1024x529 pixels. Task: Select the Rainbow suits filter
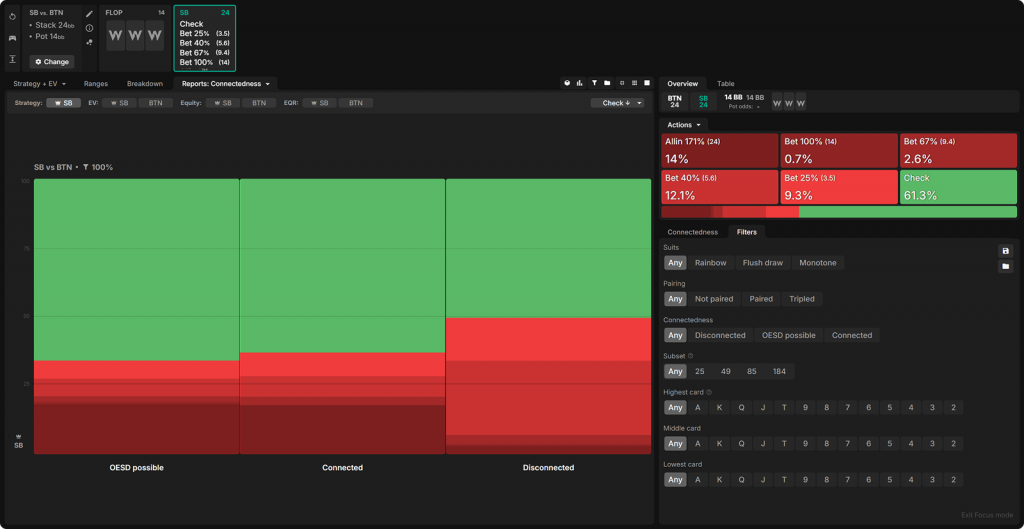tap(710, 263)
